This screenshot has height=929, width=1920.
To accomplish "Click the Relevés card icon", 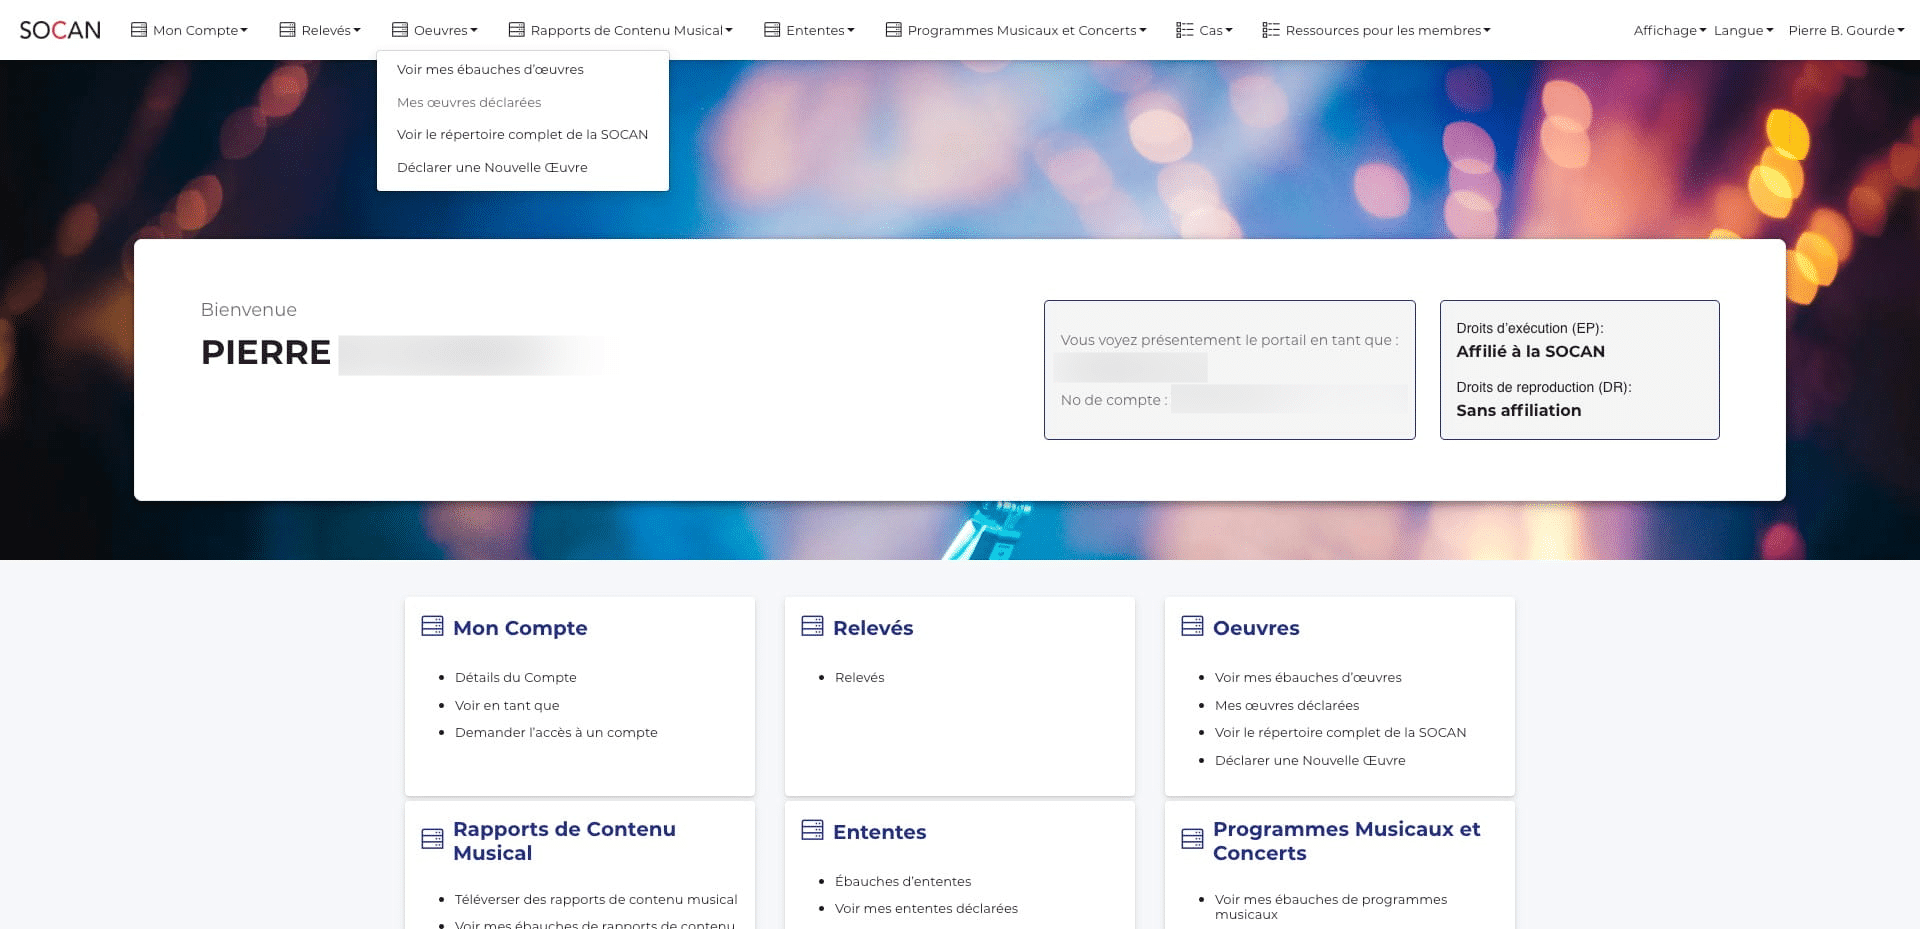I will coord(812,626).
